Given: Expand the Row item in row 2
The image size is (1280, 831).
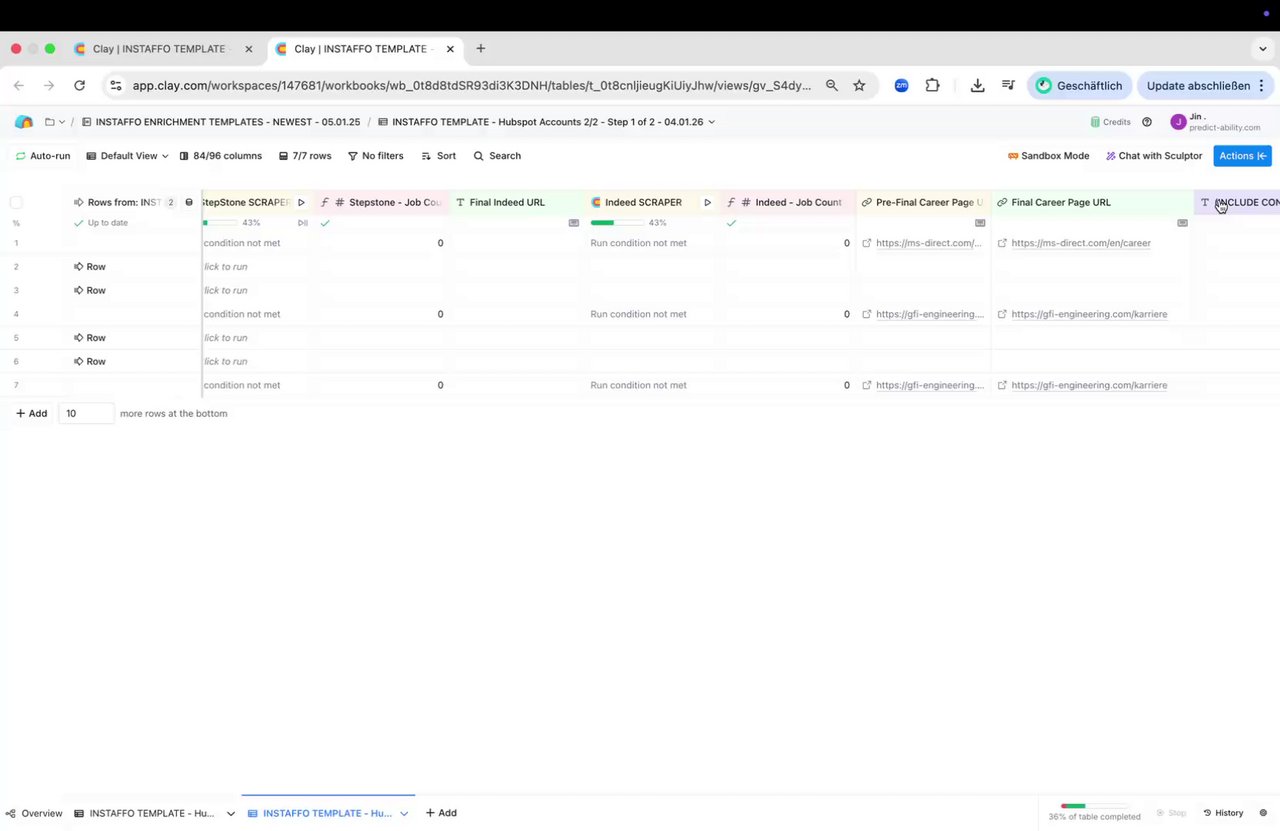Looking at the screenshot, I should coord(90,267).
